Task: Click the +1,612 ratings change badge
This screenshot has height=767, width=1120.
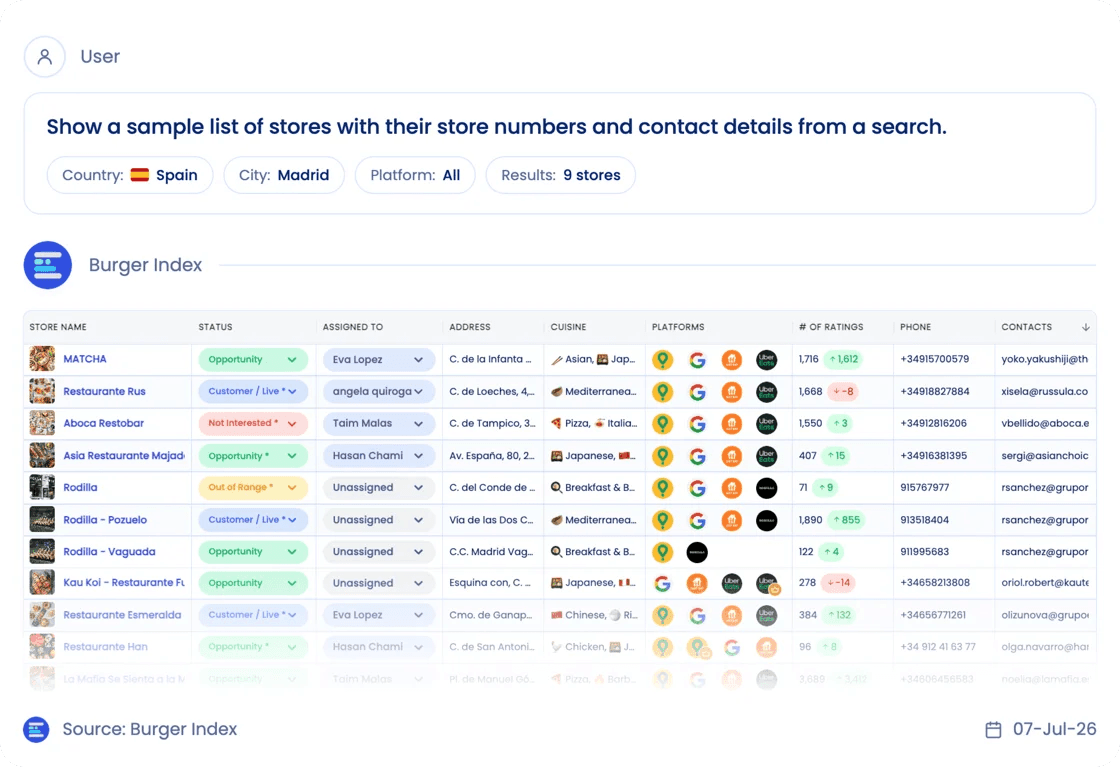Action: 844,359
